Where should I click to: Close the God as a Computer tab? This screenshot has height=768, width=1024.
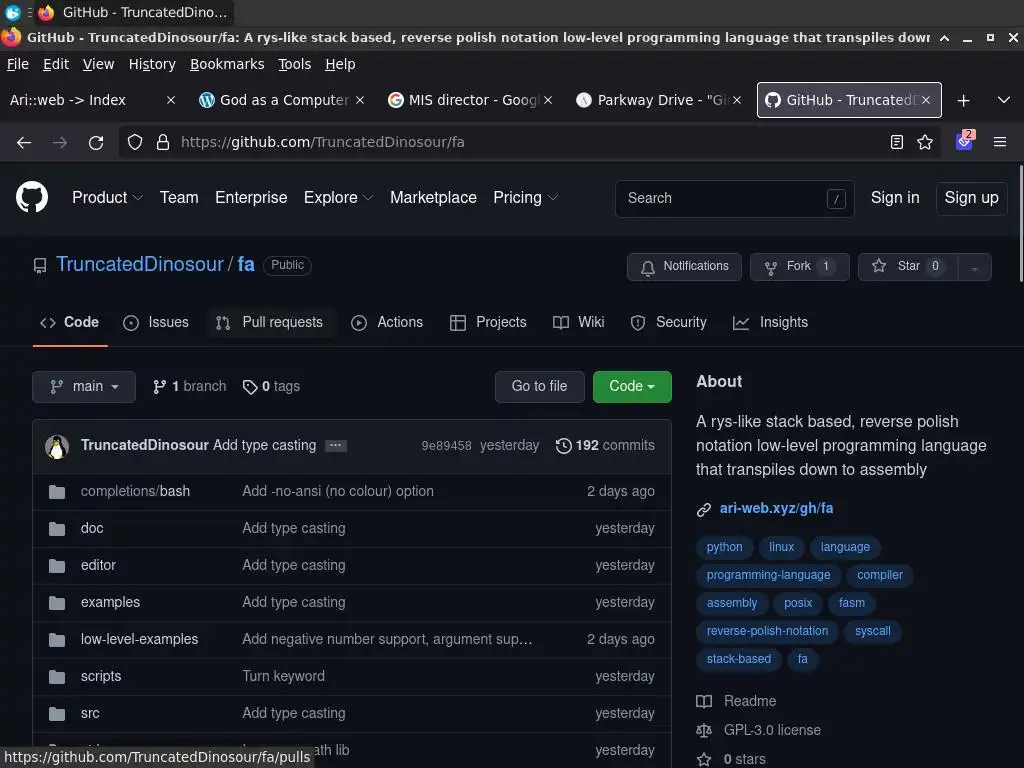point(360,100)
